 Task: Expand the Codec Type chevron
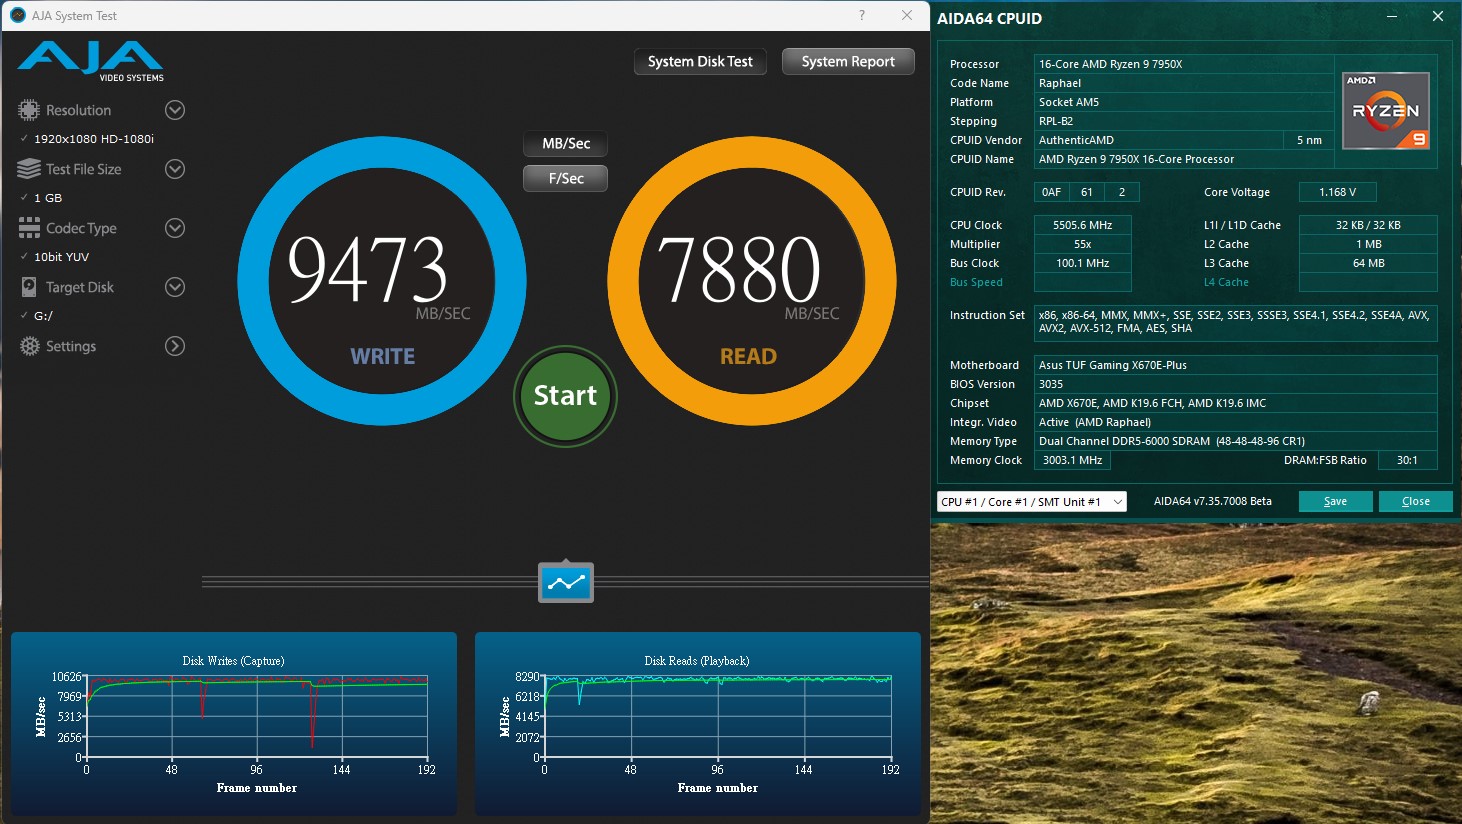pos(175,228)
